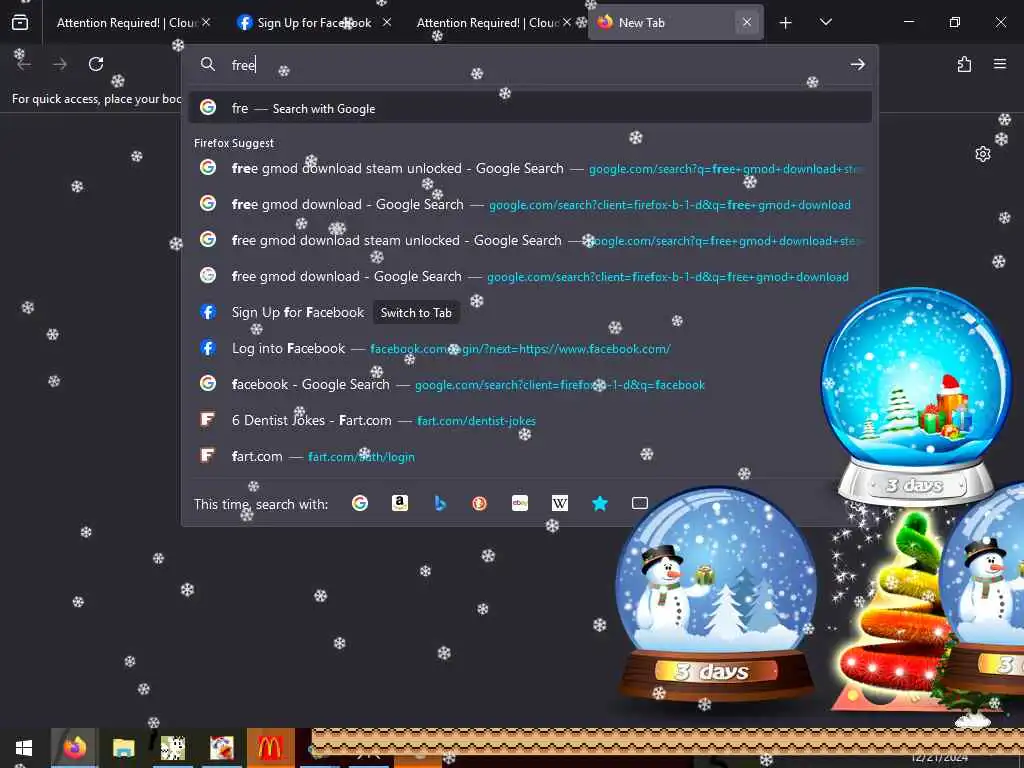Open new tab page settings gear
Image resolution: width=1024 pixels, height=768 pixels.
click(x=983, y=154)
